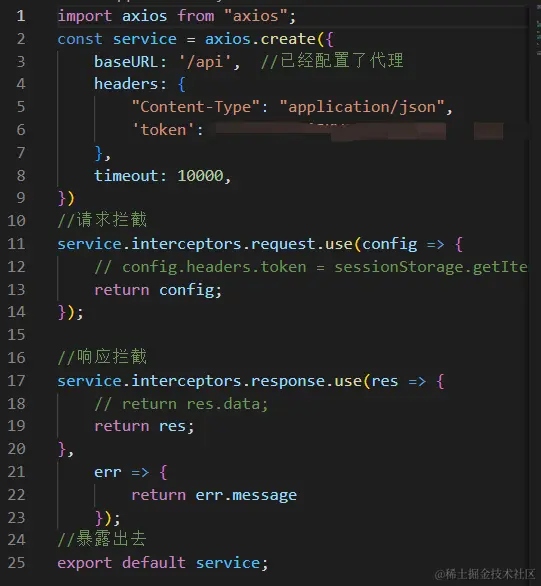Screen dimensions: 541x586
Task: Click line number 17 in the gutter
Action: point(16,381)
